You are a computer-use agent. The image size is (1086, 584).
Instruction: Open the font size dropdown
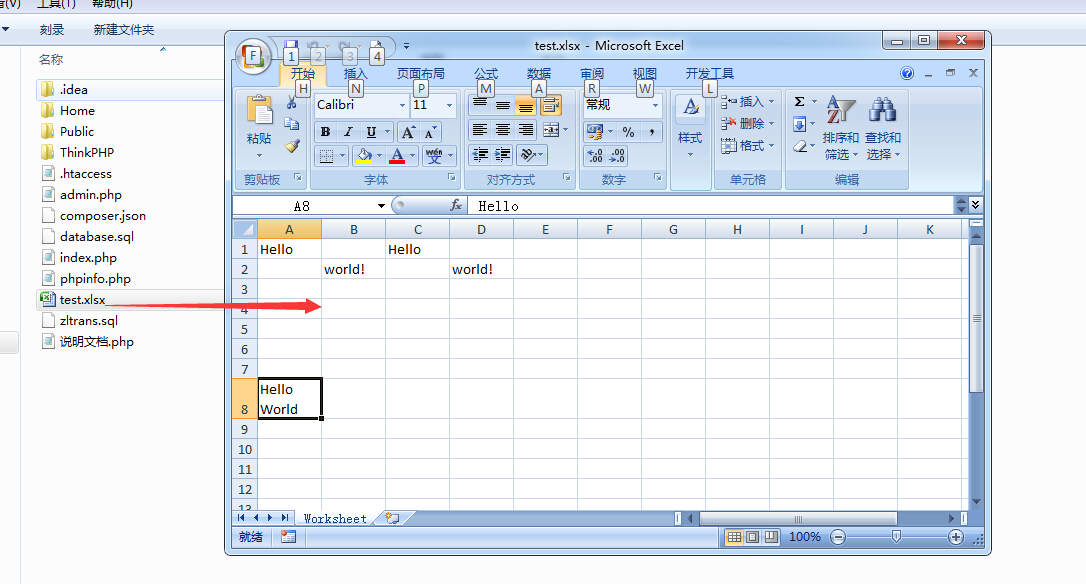click(x=450, y=104)
